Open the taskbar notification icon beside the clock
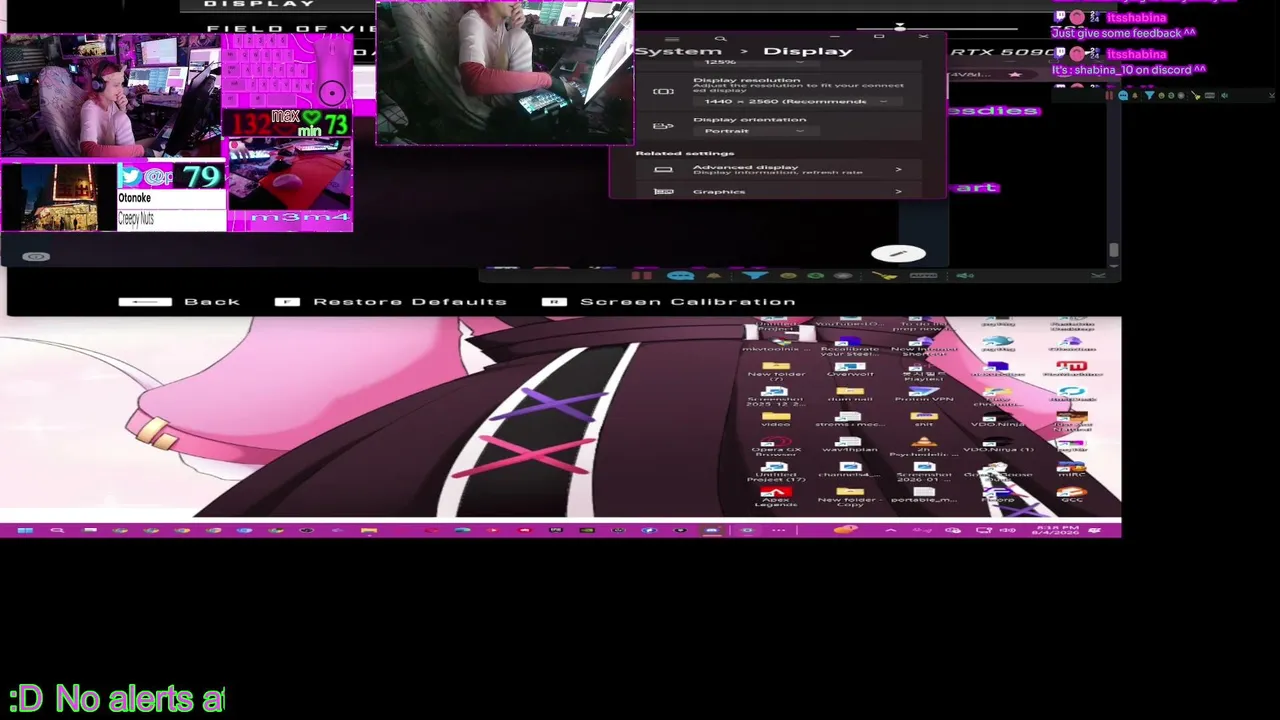The height and width of the screenshot is (720, 1280). (x=1095, y=530)
